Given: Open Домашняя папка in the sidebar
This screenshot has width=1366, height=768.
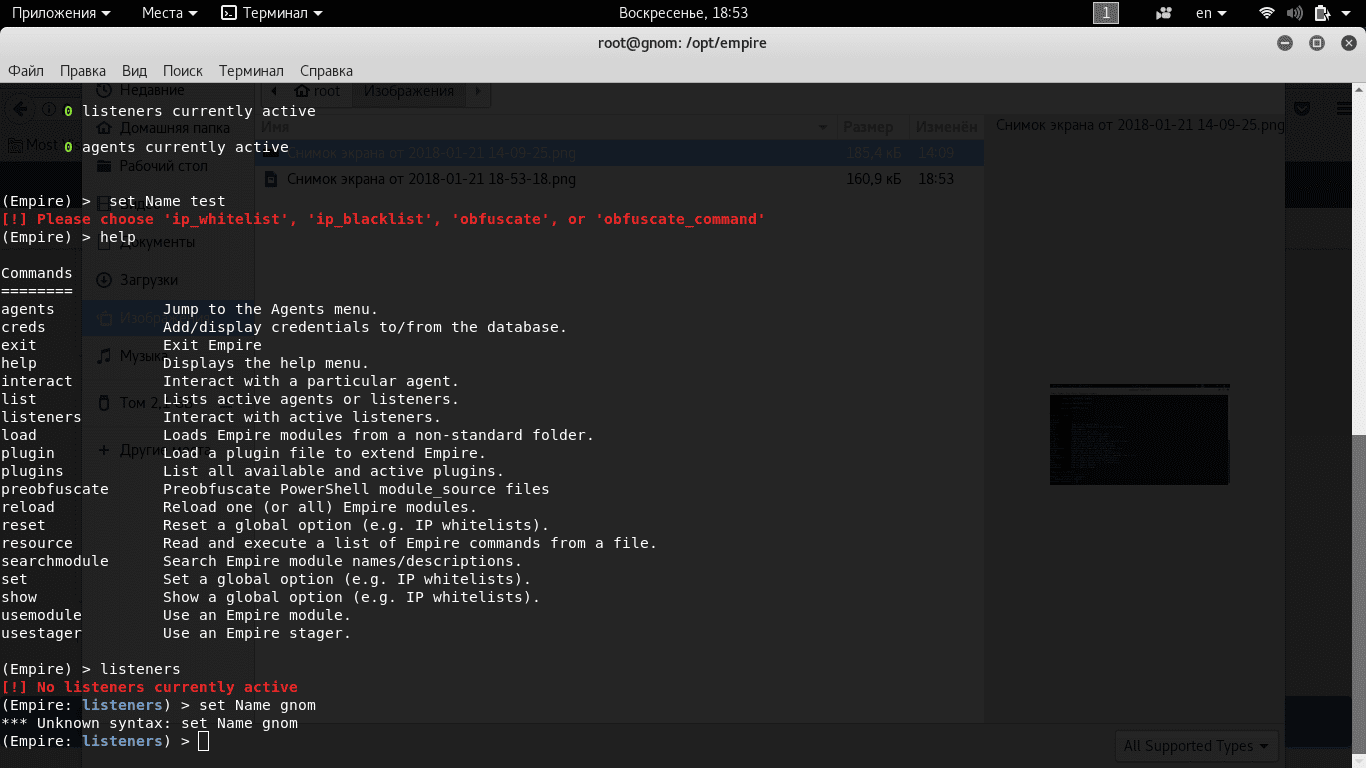Looking at the screenshot, I should click(163, 128).
